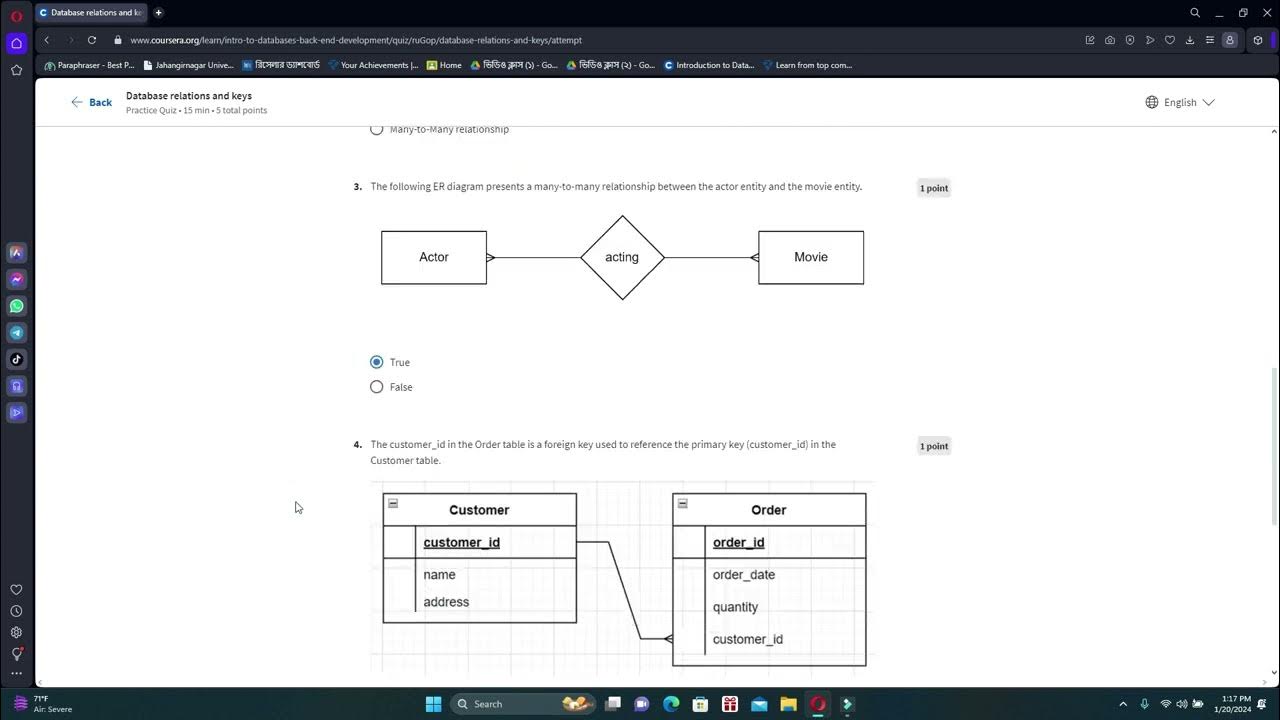Open the profile account icon in toolbar
This screenshot has height=720, width=1280.
[x=1230, y=40]
